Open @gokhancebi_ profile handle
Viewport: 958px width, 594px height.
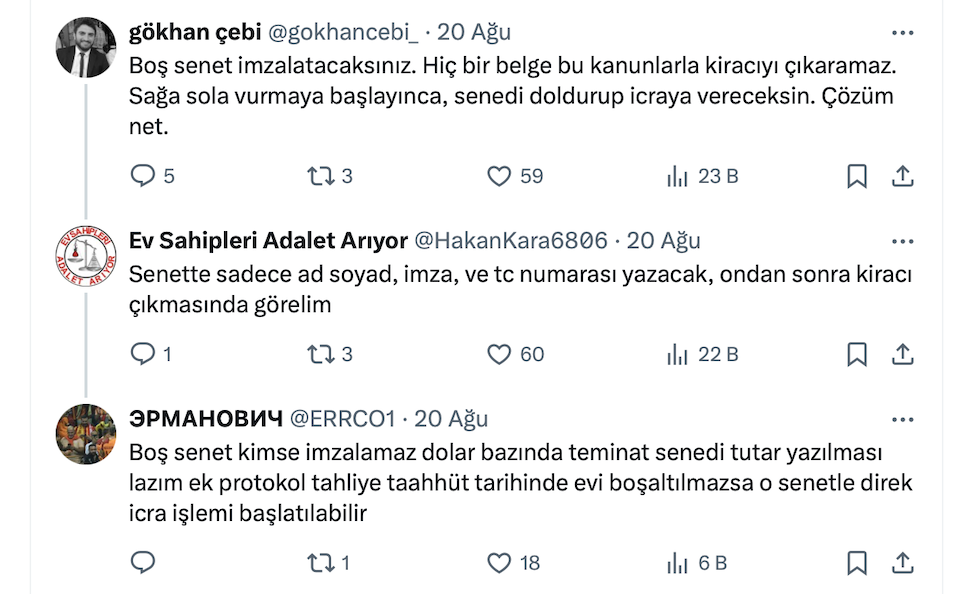343,32
